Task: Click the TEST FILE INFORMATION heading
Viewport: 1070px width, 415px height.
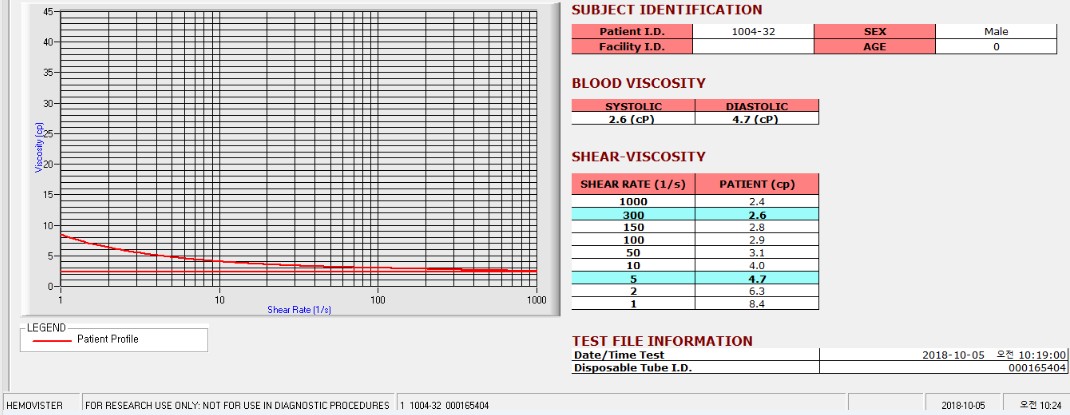Action: click(662, 341)
